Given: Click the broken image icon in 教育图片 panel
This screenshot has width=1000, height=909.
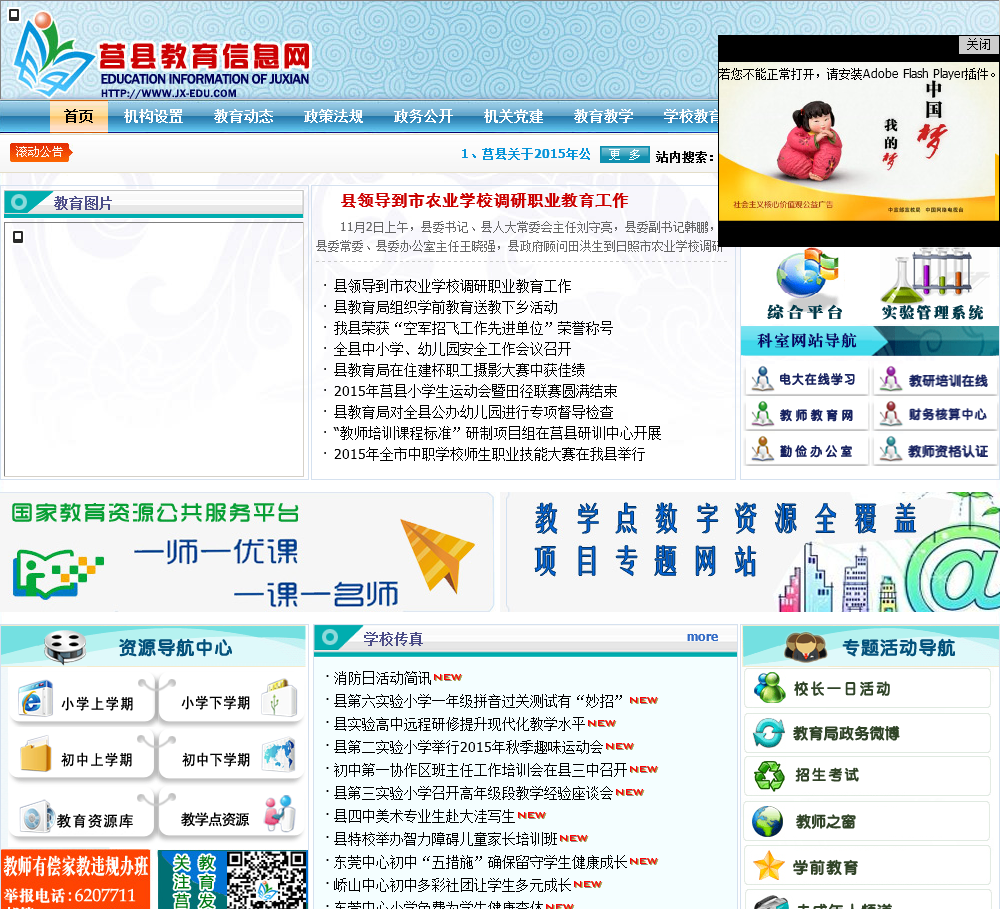Looking at the screenshot, I should pos(18,237).
